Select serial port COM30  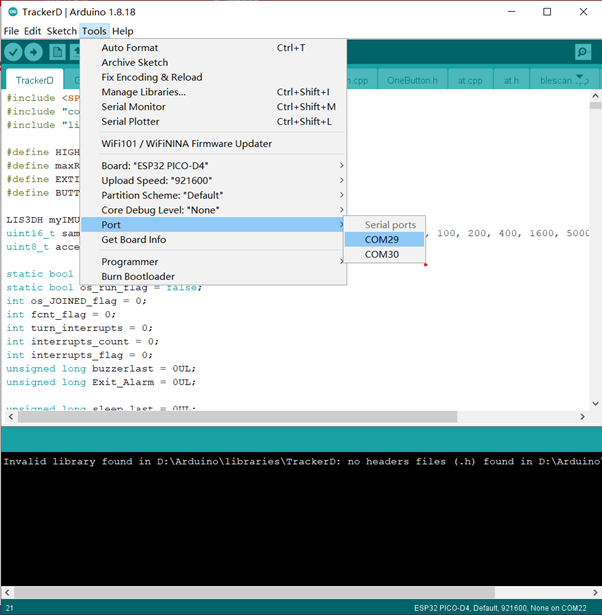pyautogui.click(x=384, y=255)
